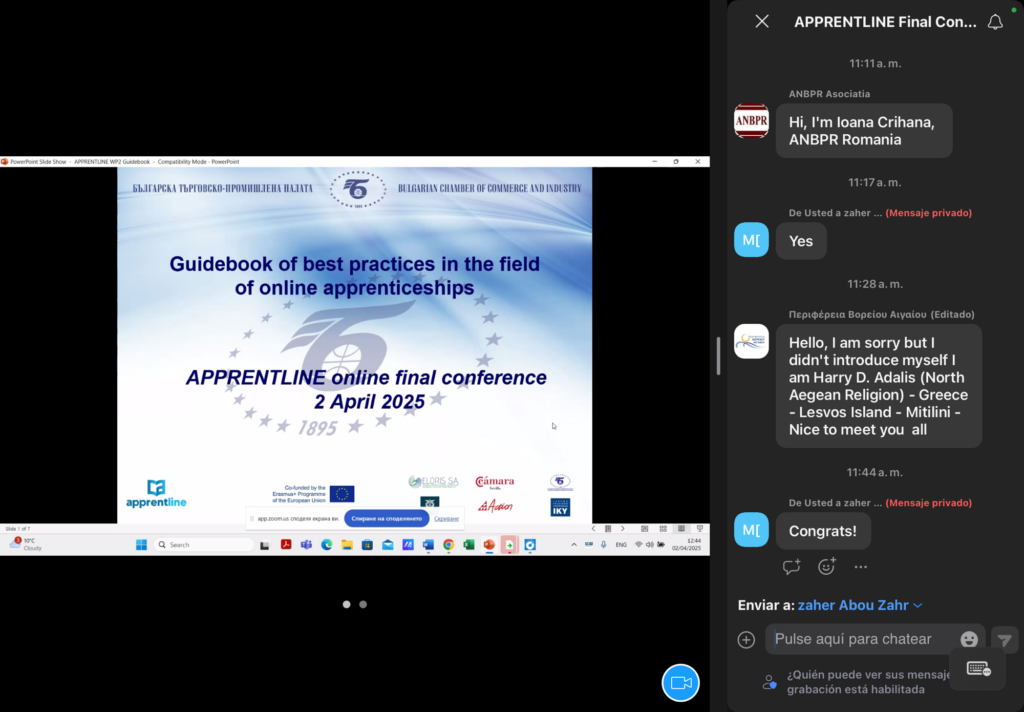Switch to the second page dot indicator
The image size is (1024, 712).
pyautogui.click(x=363, y=604)
